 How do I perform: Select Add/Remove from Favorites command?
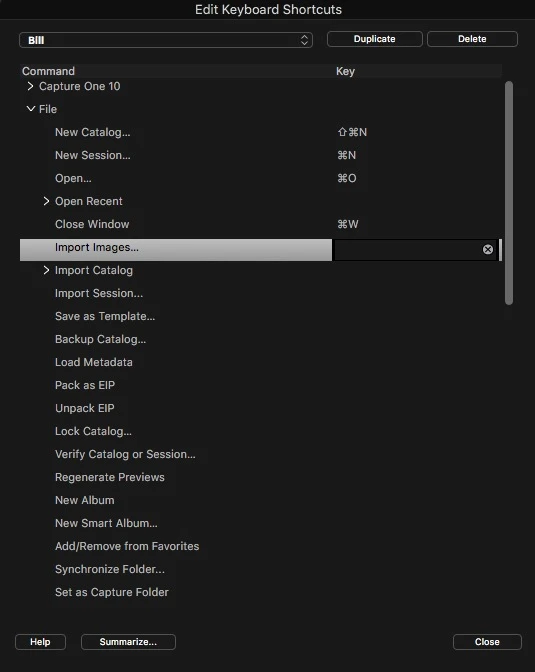pyautogui.click(x=127, y=546)
